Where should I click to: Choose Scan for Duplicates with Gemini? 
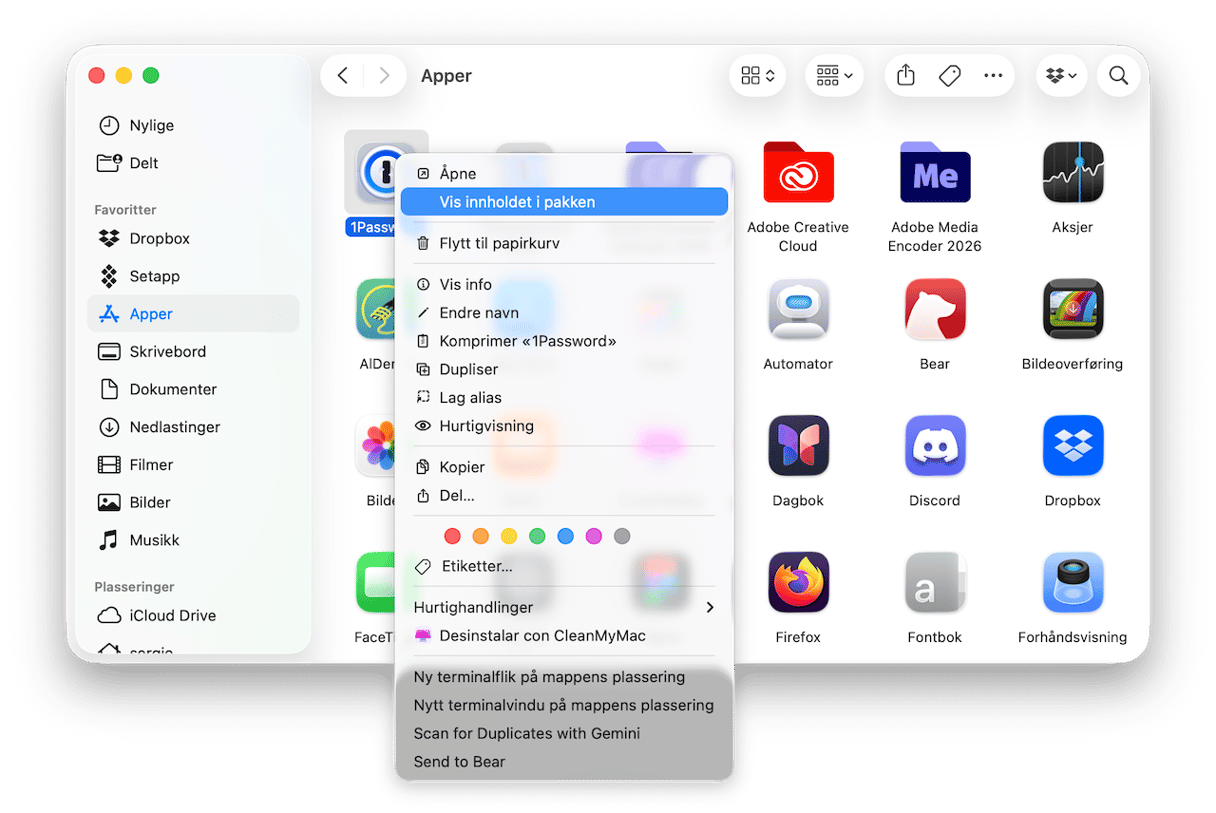tap(565, 733)
